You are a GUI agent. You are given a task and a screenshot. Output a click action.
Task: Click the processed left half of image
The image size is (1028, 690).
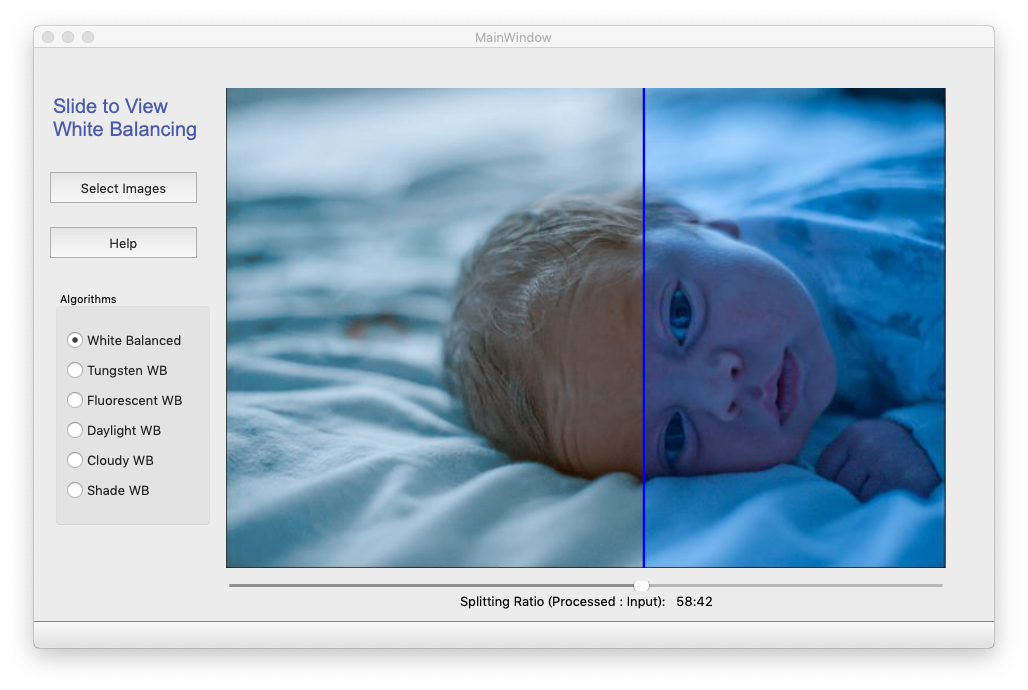click(434, 328)
